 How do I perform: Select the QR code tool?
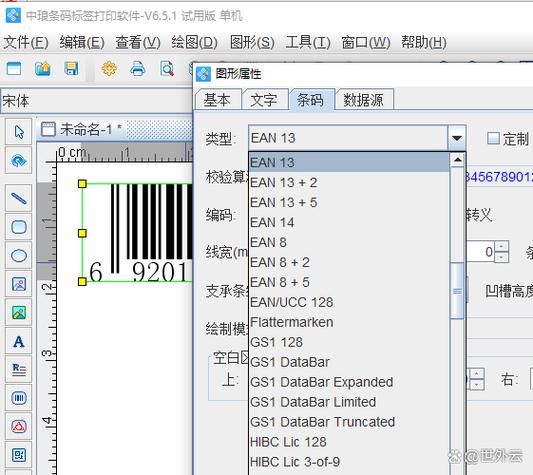point(19,455)
